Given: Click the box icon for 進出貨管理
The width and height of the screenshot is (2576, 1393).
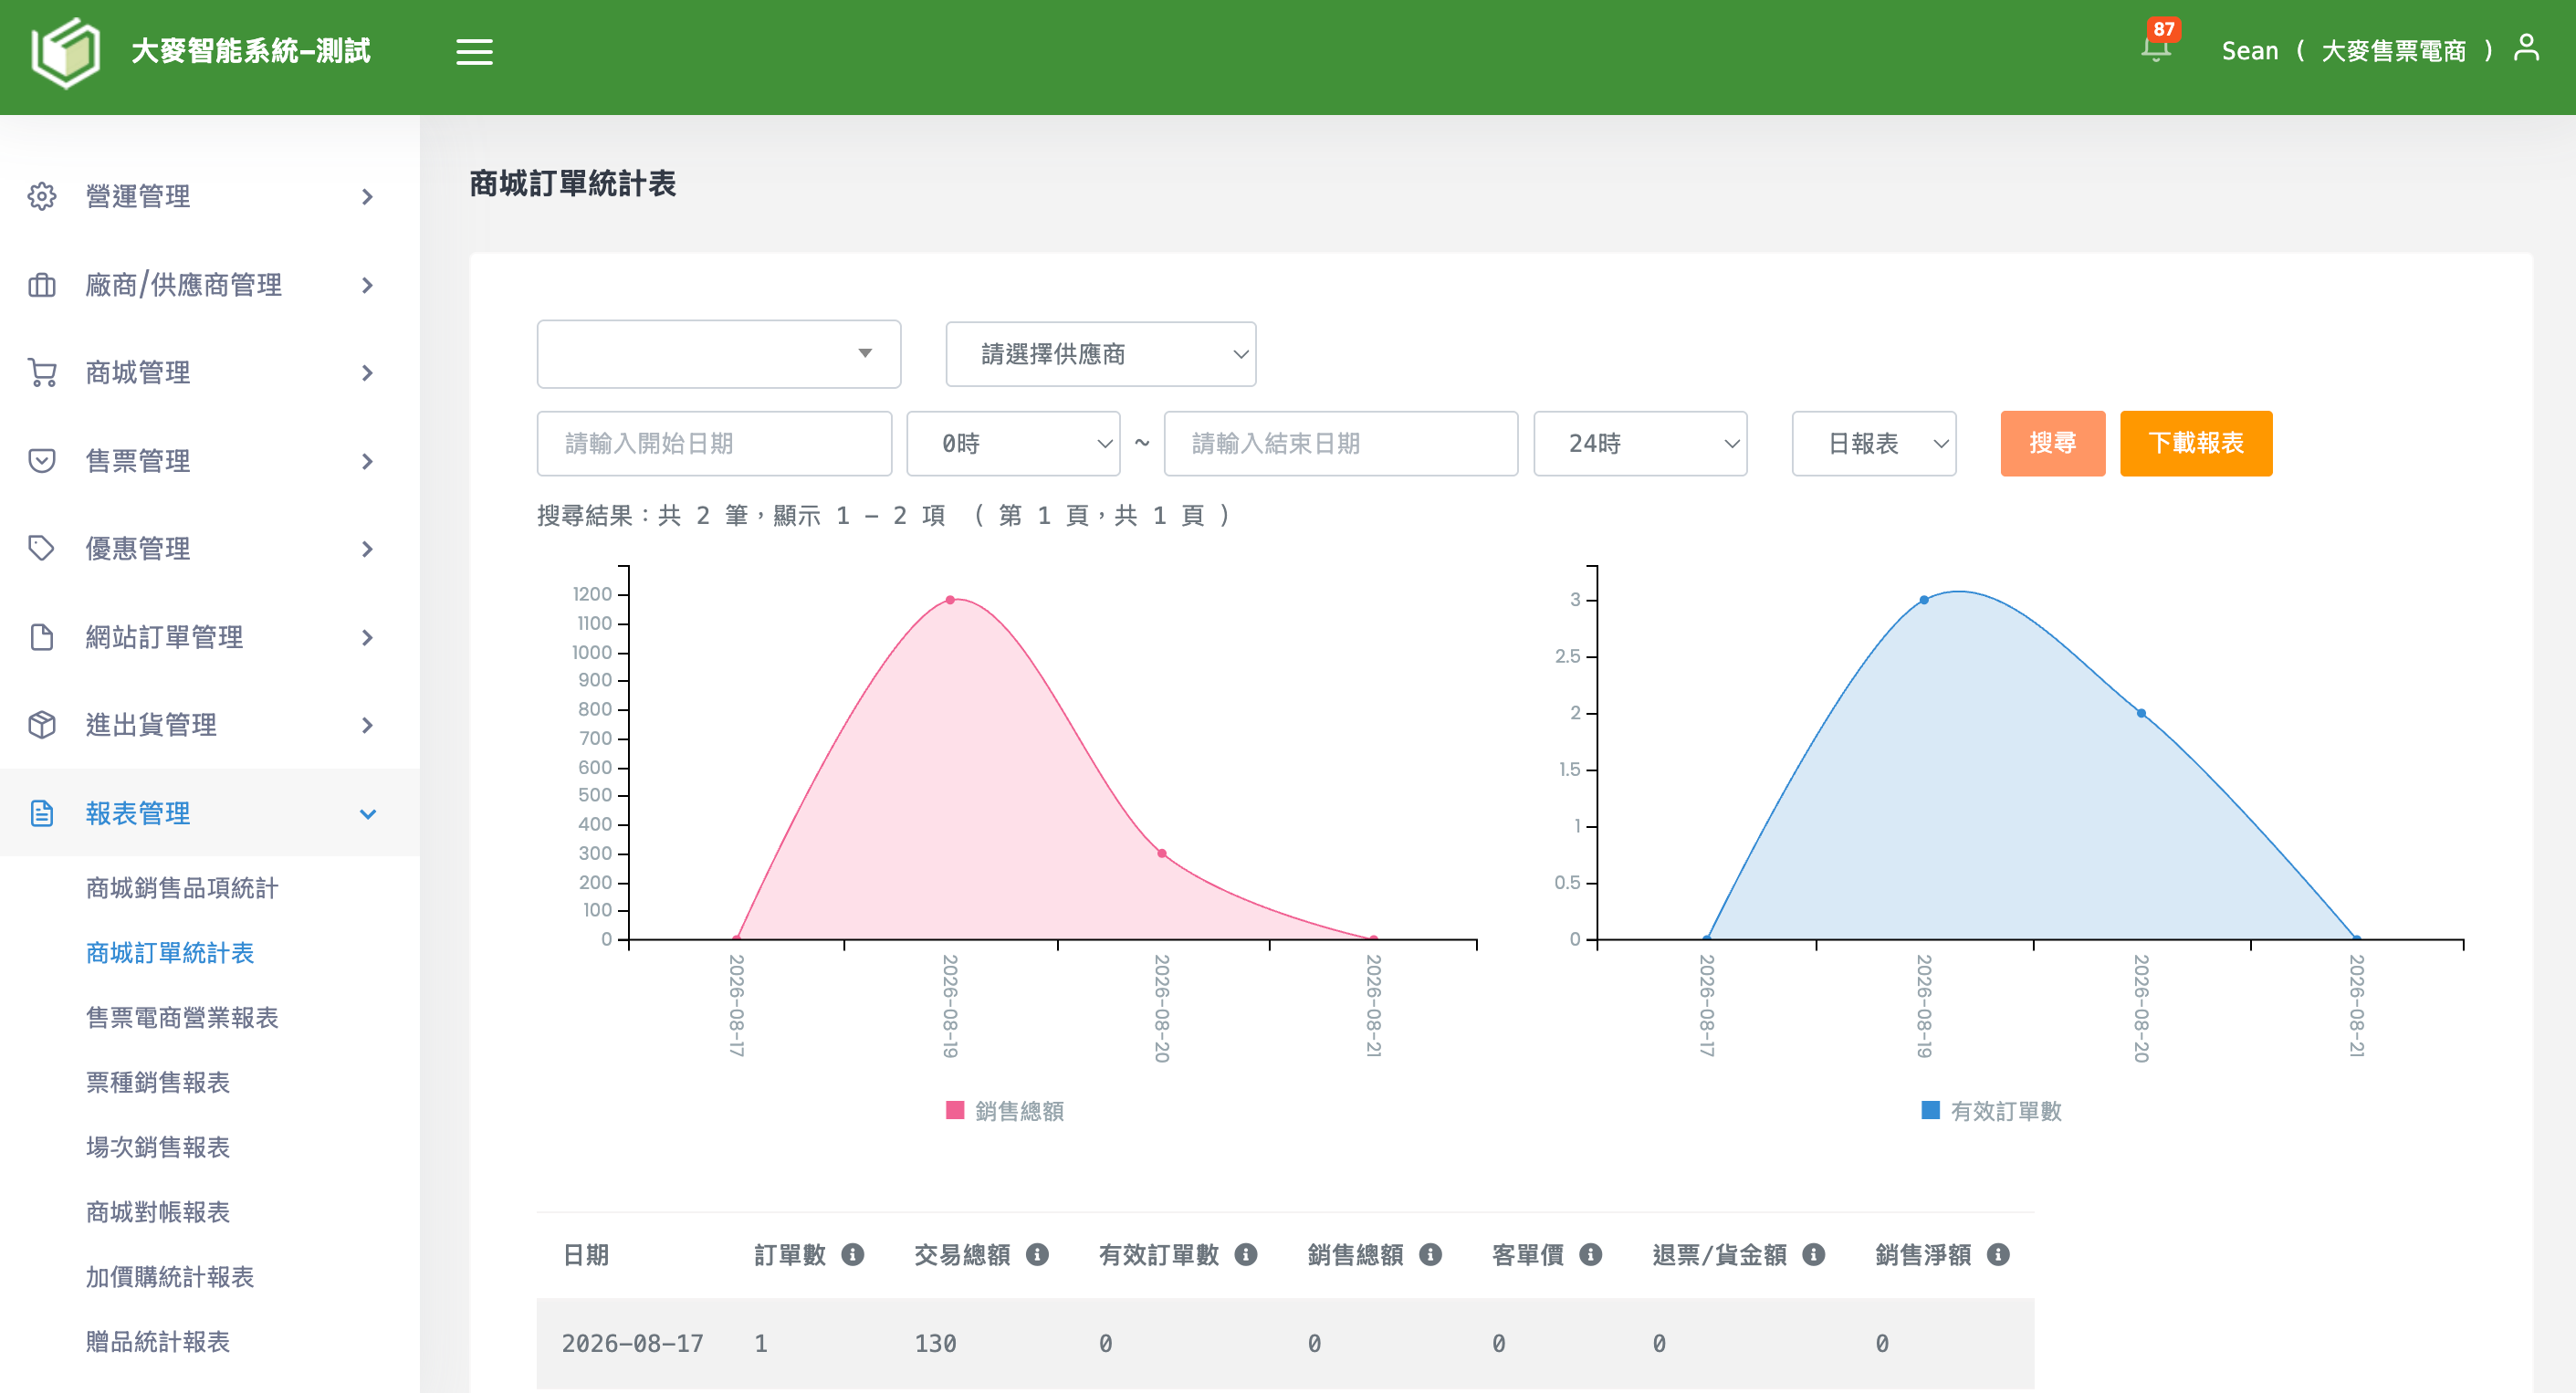Looking at the screenshot, I should pos(42,725).
